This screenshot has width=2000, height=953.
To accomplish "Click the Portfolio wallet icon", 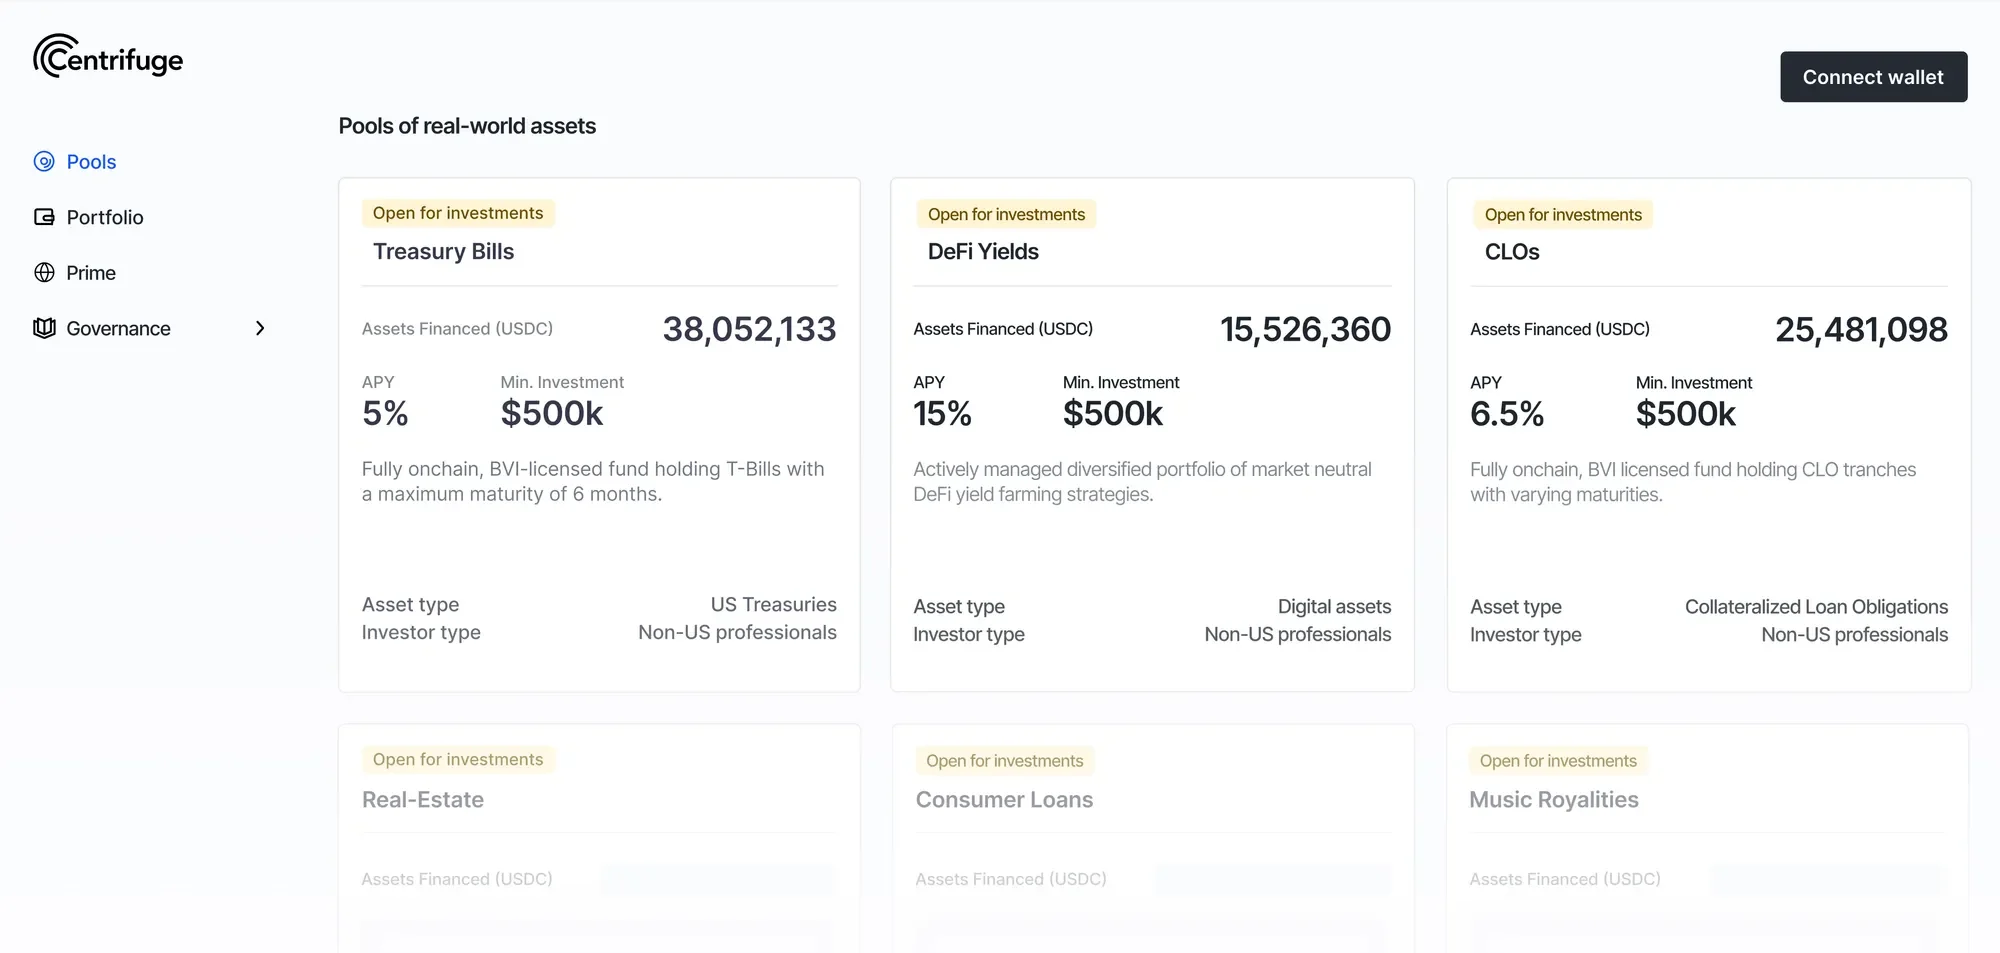I will [x=44, y=217].
